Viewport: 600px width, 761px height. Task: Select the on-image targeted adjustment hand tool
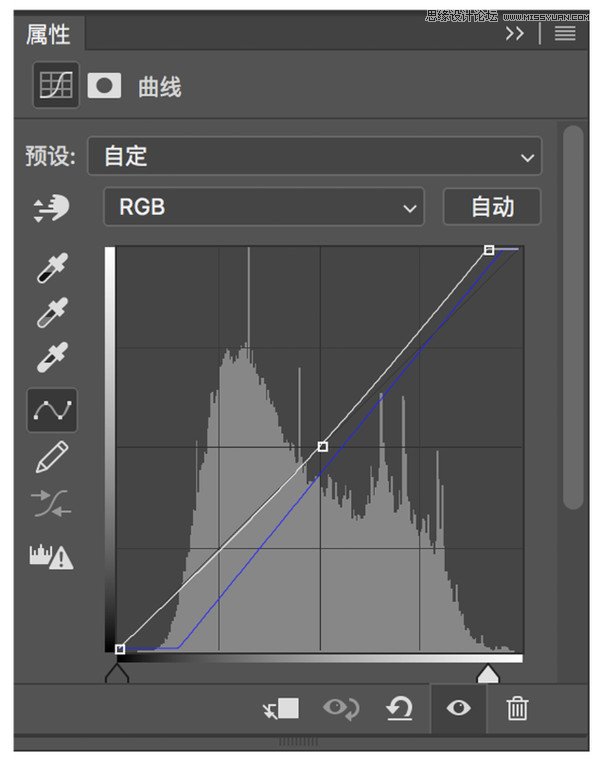(x=51, y=208)
